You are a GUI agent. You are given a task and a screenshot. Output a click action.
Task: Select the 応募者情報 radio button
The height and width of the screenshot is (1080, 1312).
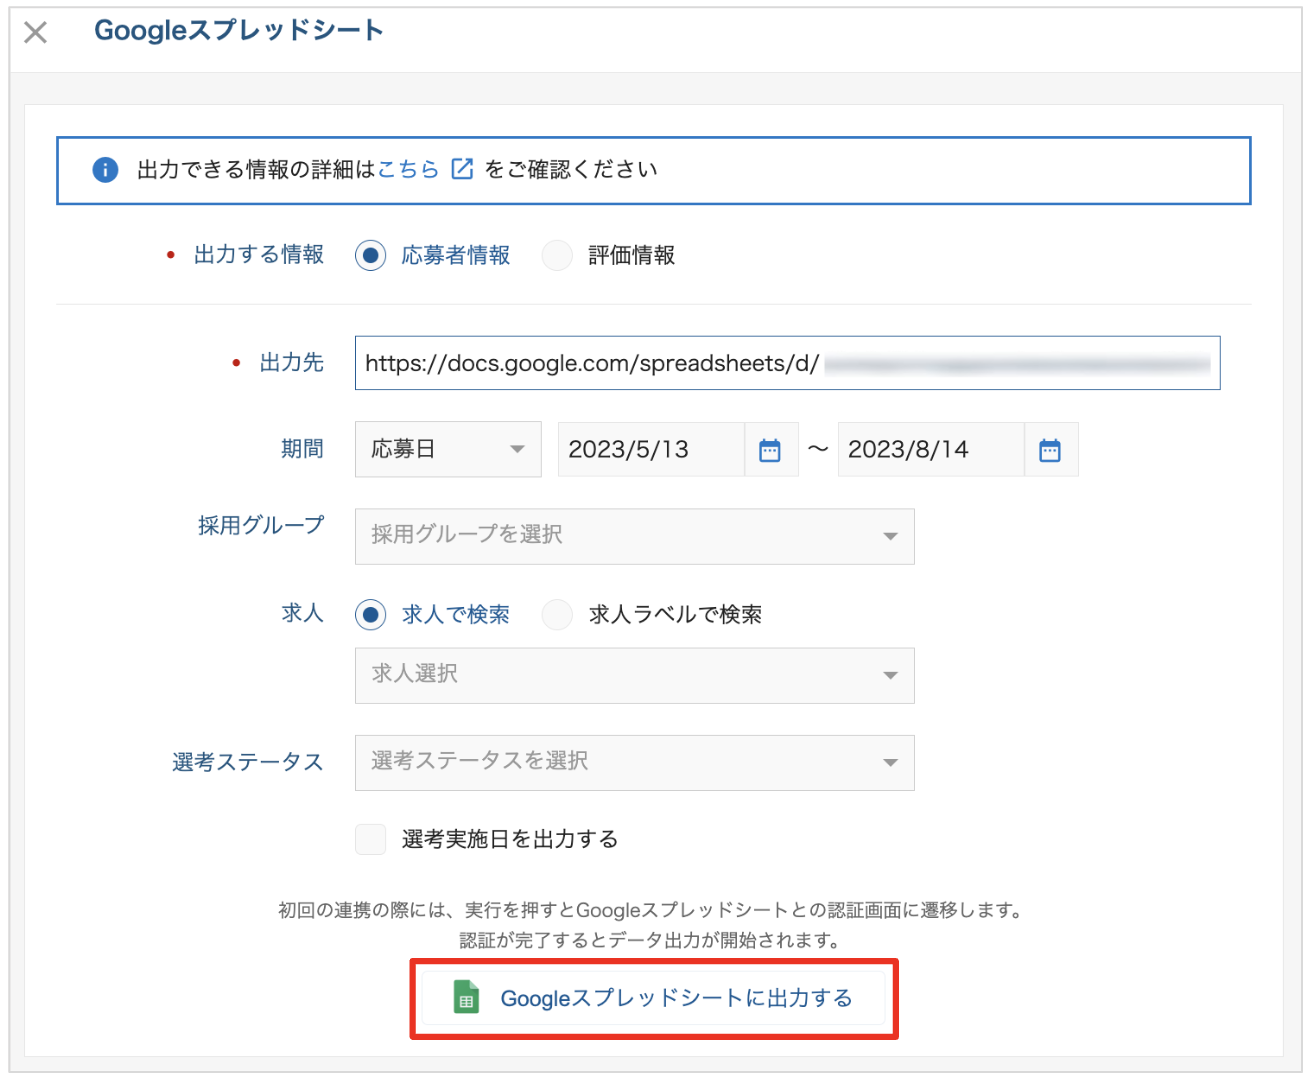371,256
